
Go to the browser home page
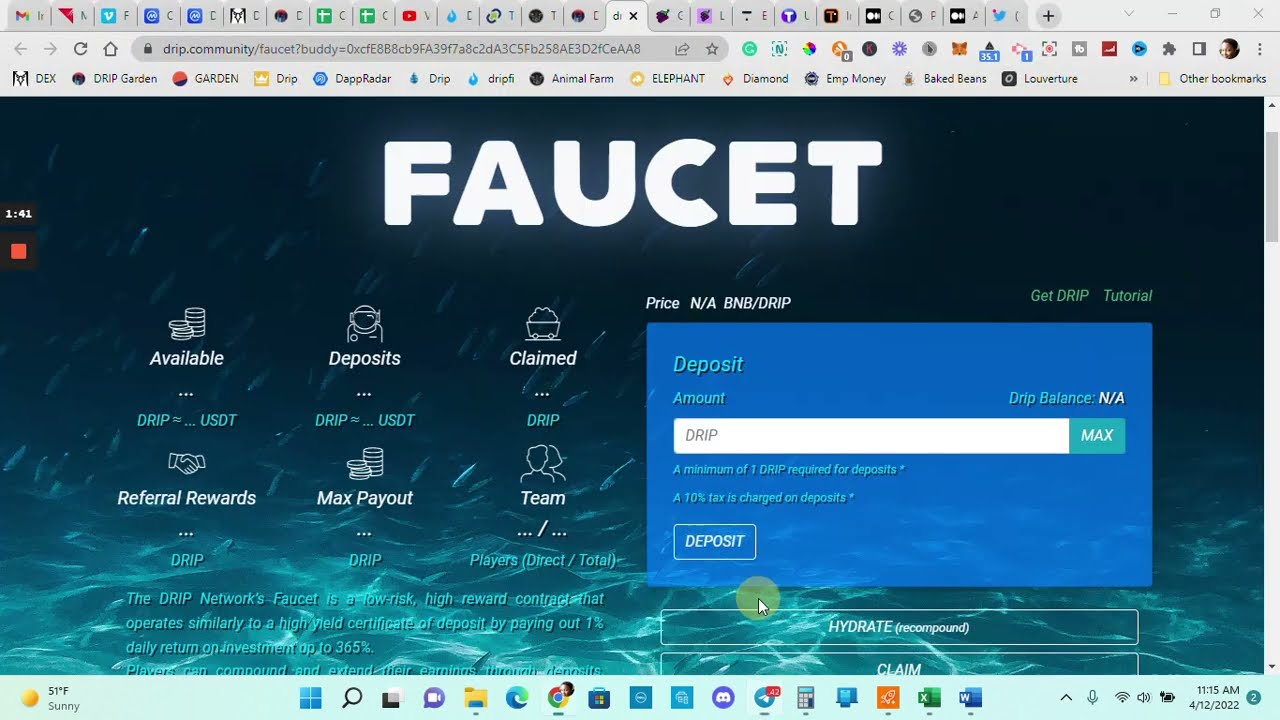point(110,49)
